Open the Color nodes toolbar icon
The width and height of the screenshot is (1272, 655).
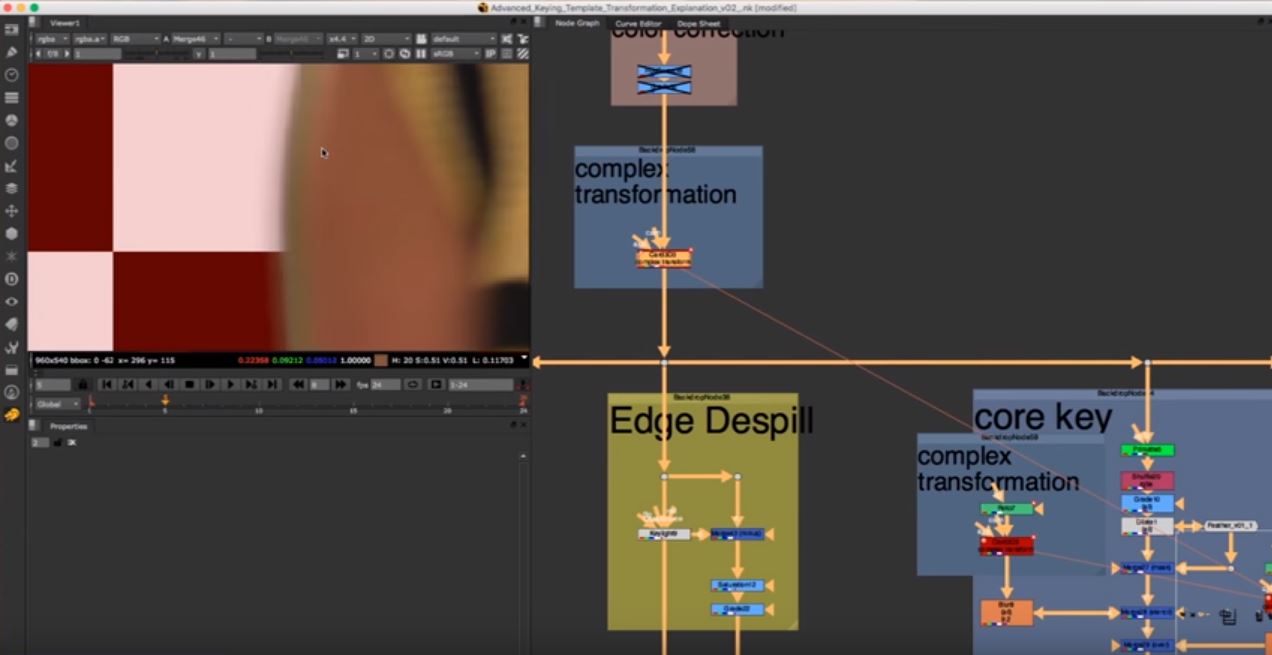pyautogui.click(x=12, y=118)
